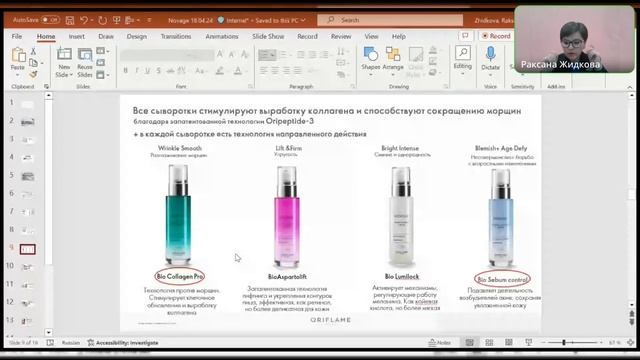Open the Font dialog launcher
Image resolution: width=640 pixels, height=360 pixels.
coord(250,87)
